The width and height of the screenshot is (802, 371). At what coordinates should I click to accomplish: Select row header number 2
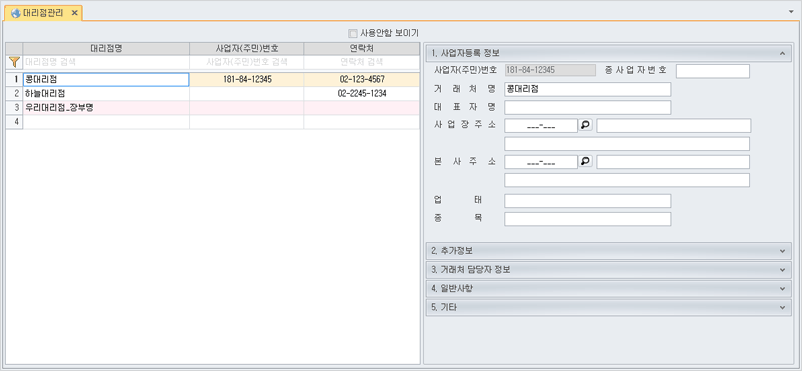(x=14, y=94)
